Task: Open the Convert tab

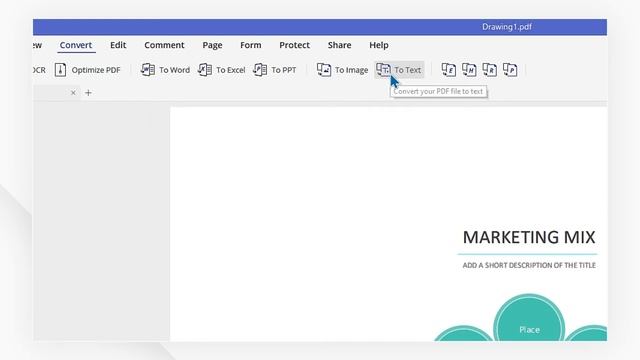Action: point(76,45)
